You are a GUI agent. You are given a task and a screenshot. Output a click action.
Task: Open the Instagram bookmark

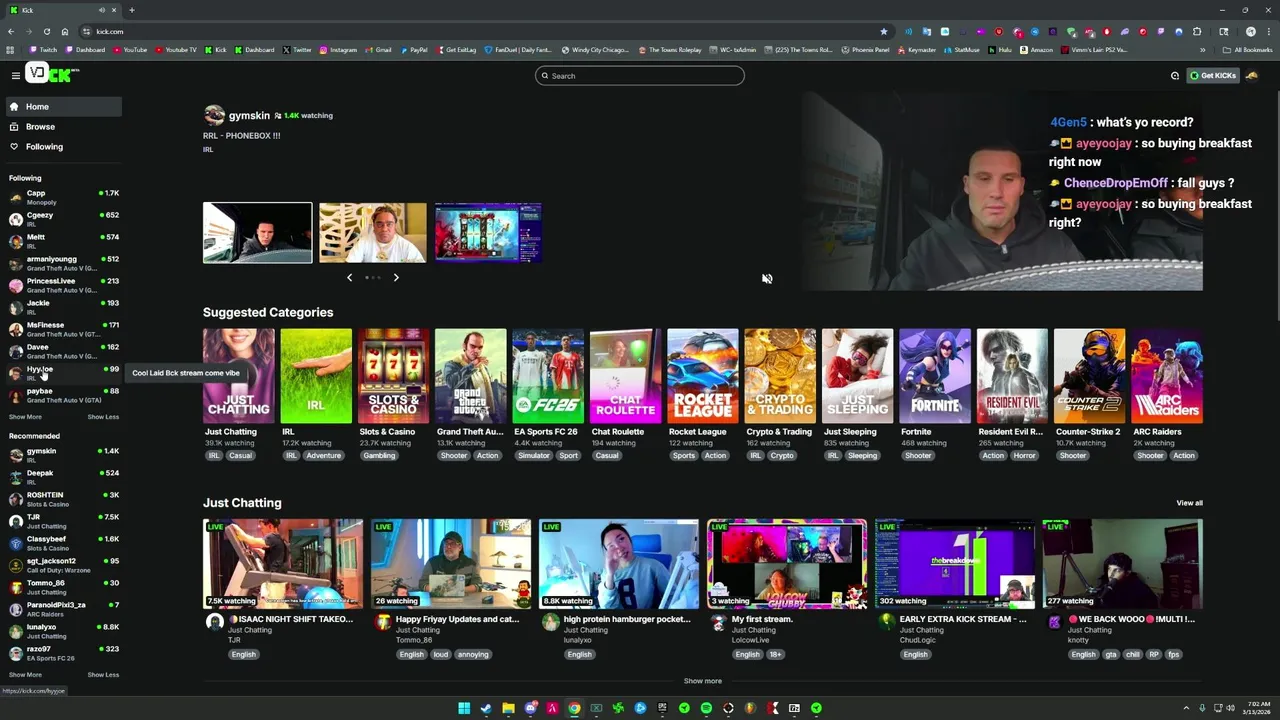(338, 50)
